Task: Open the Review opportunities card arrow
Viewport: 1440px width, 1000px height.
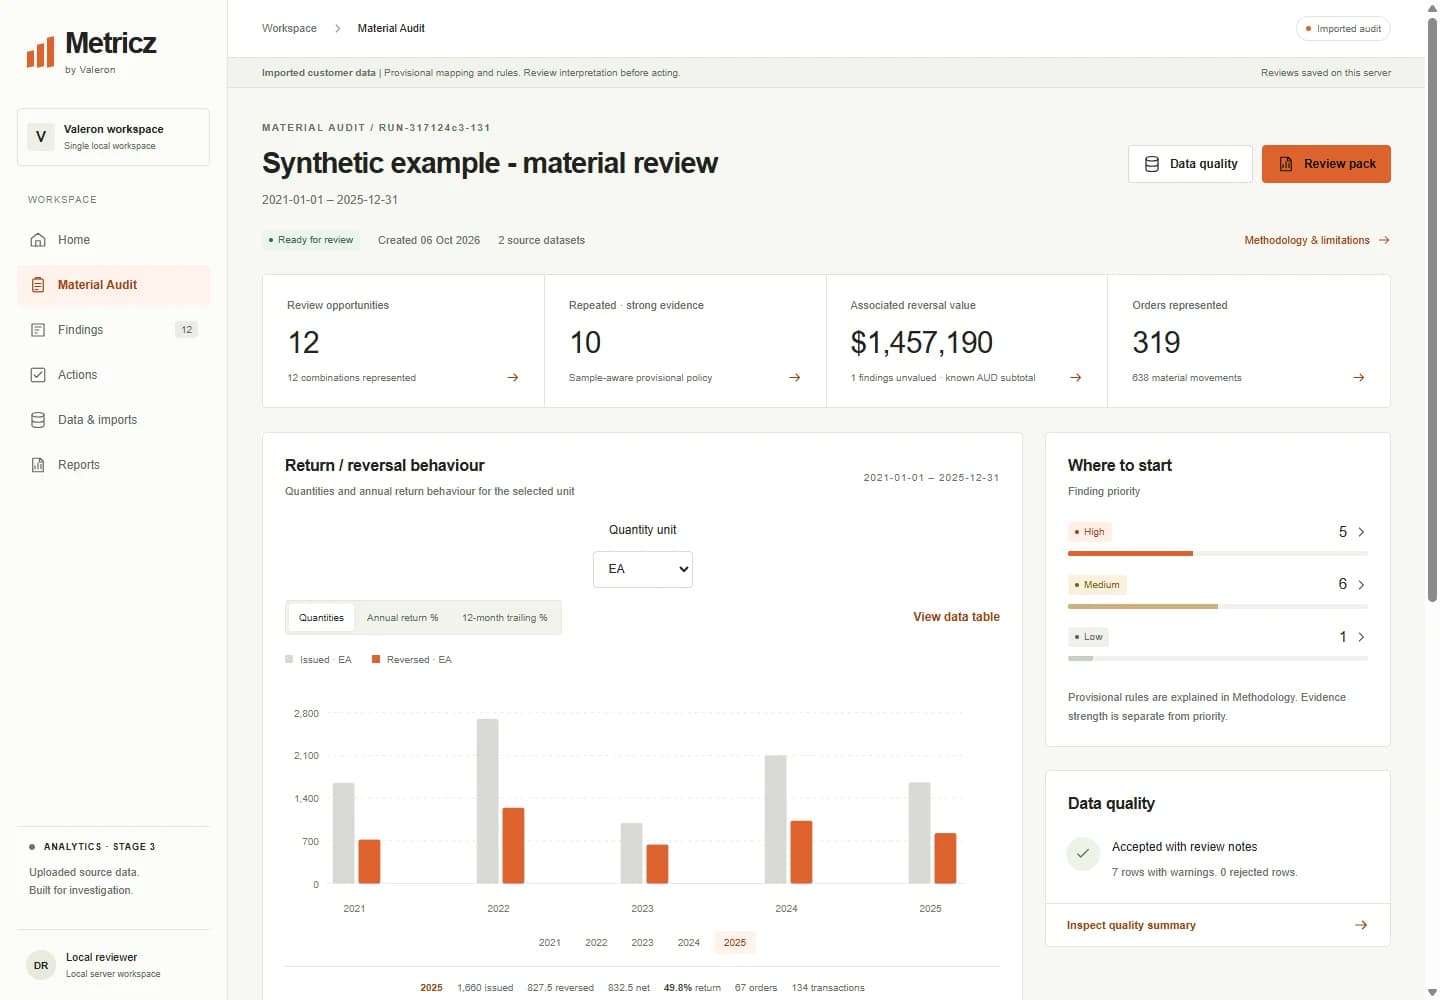Action: 513,378
